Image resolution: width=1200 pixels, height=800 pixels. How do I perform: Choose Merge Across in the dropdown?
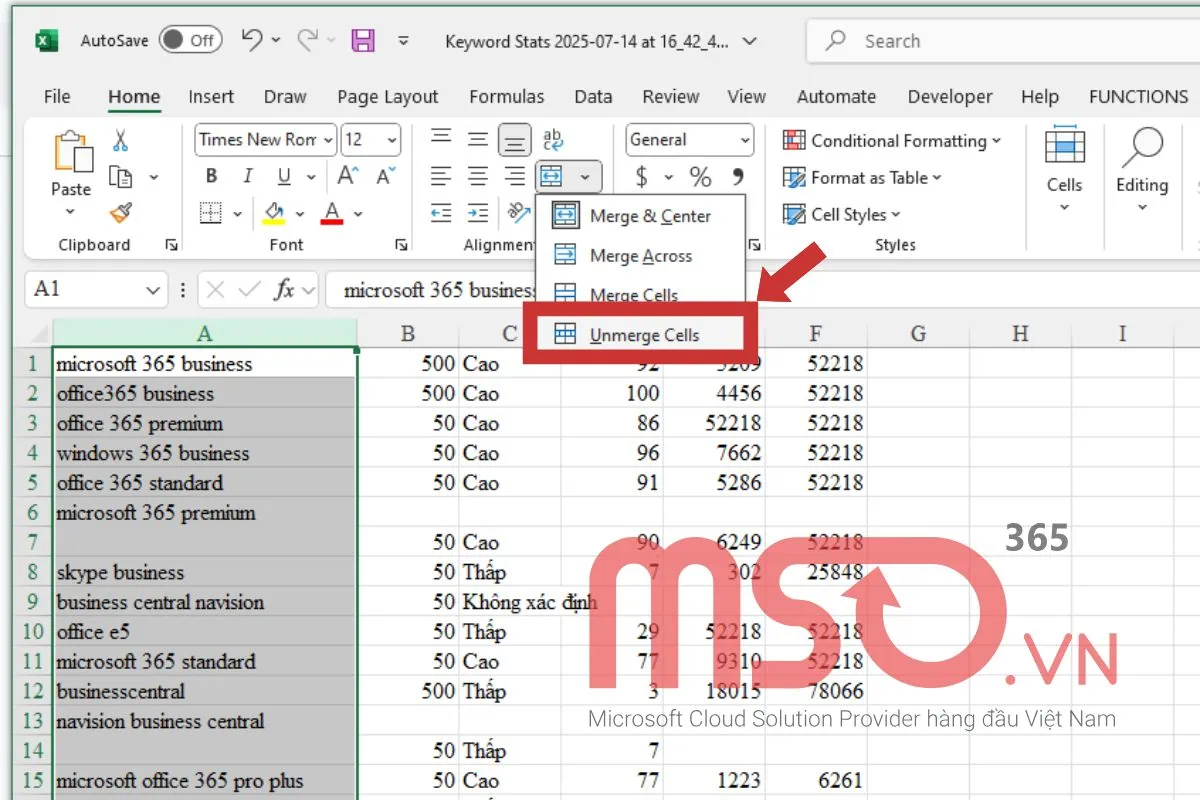[640, 256]
